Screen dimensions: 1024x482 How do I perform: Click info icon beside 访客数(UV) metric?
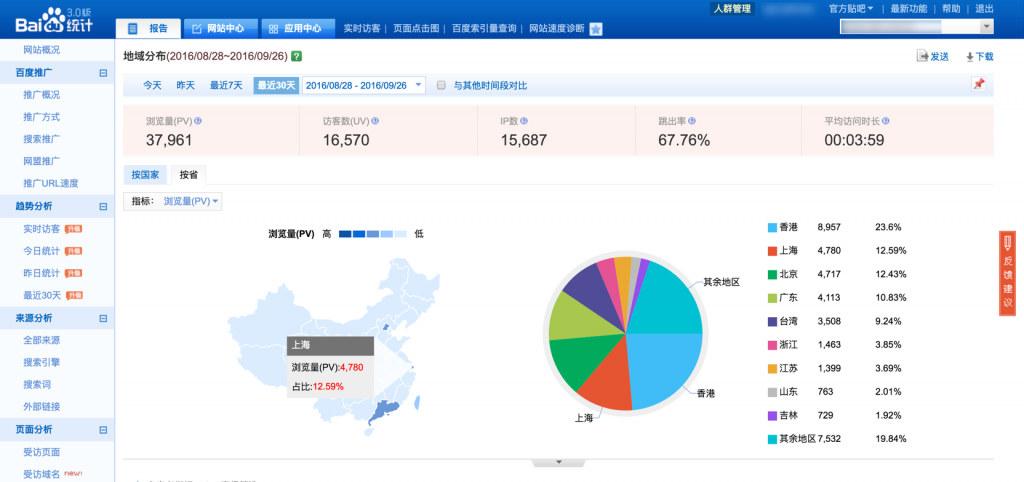(376, 121)
